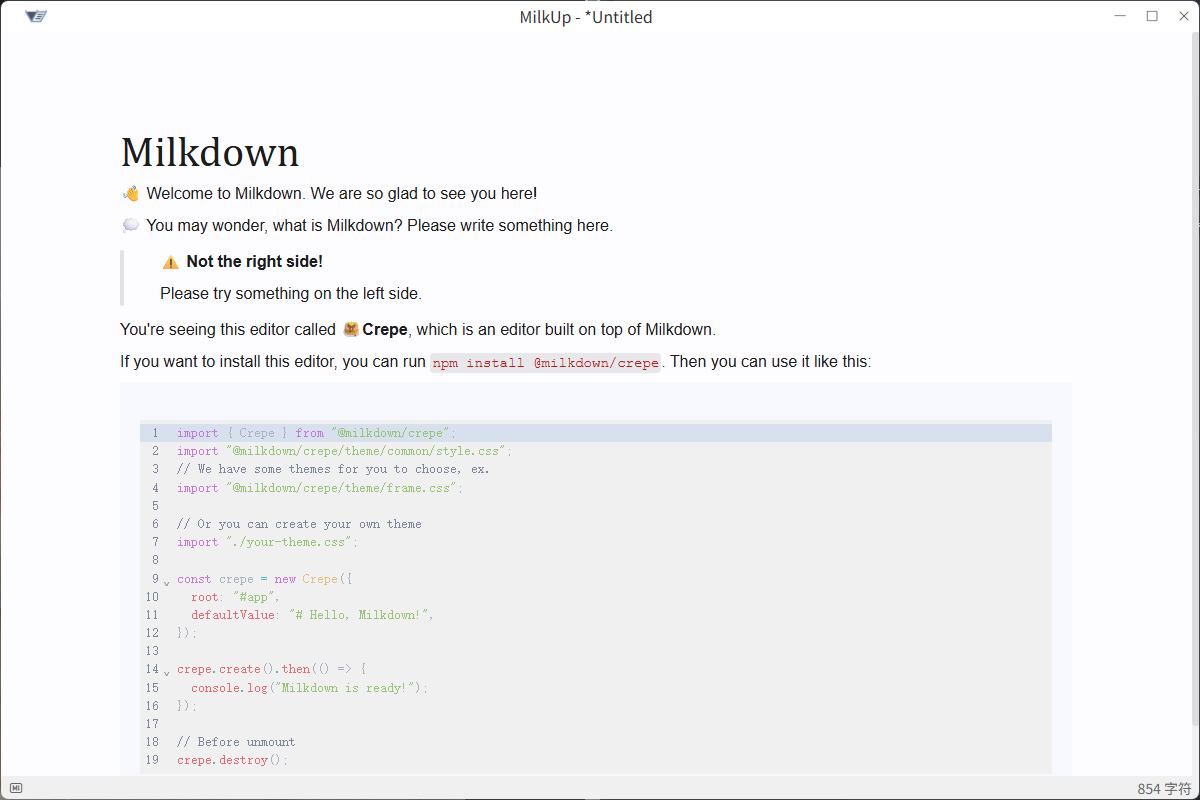Click code line 'crepe.destroy();'
1200x800 pixels.
click(x=232, y=760)
